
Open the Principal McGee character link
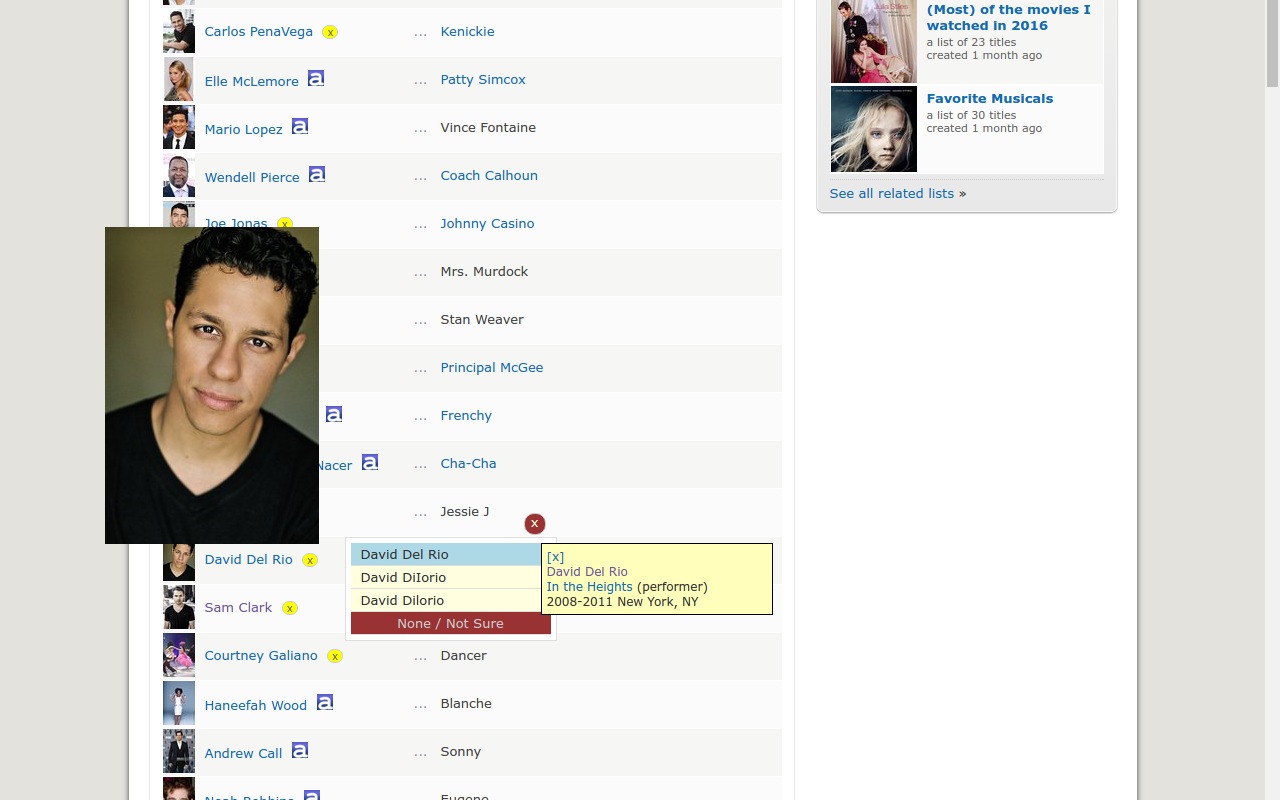[492, 368]
